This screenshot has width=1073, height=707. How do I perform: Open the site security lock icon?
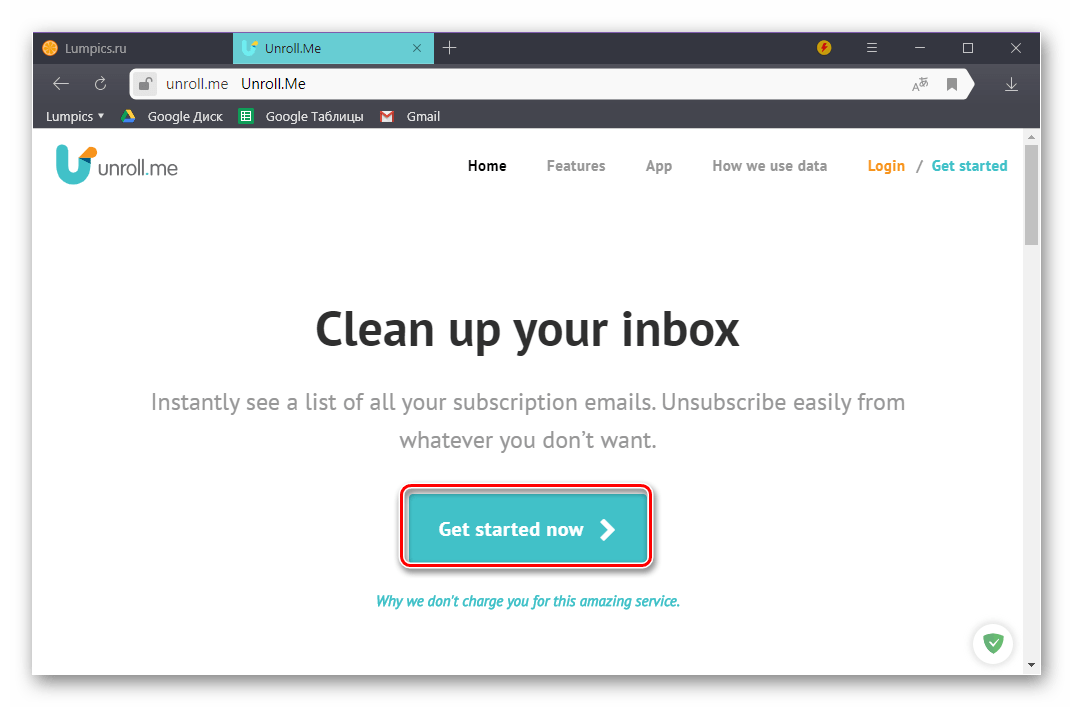[145, 84]
